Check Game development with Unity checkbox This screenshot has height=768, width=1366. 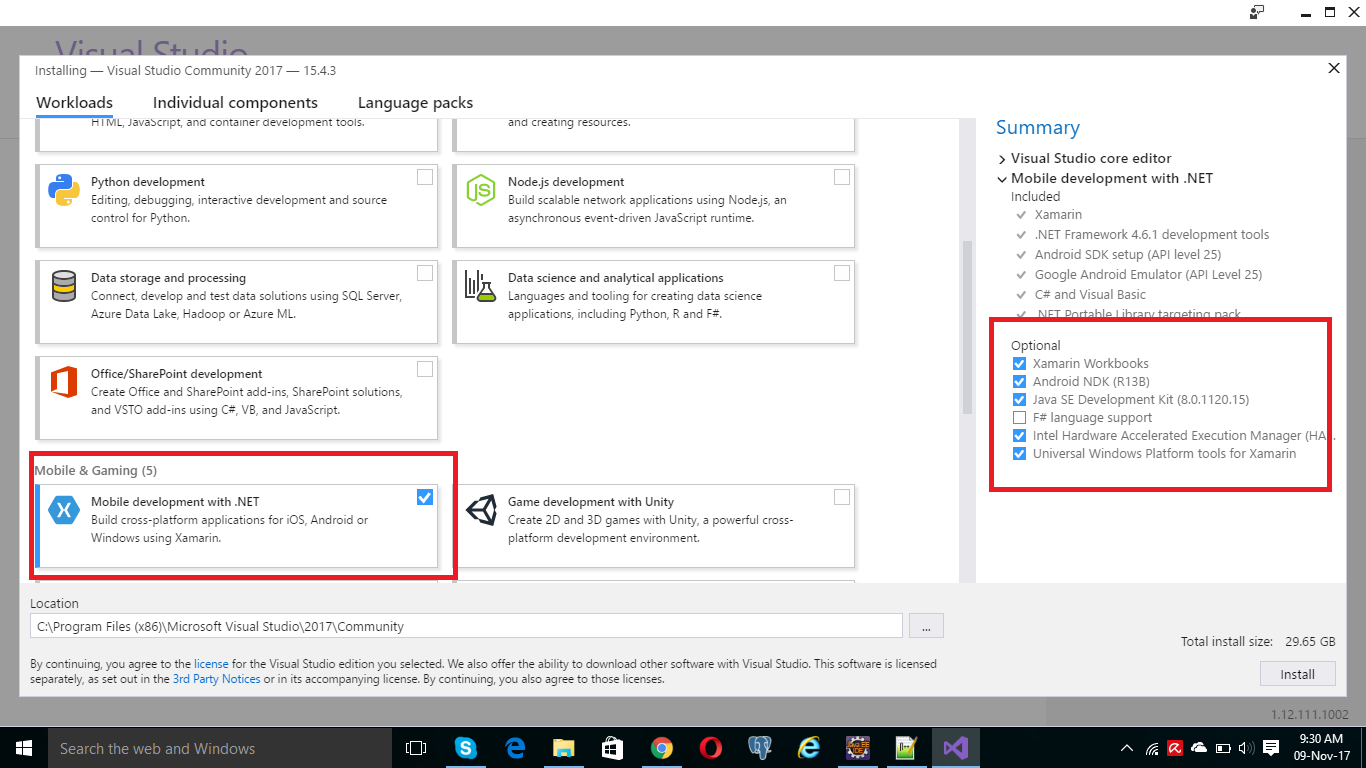coord(842,497)
